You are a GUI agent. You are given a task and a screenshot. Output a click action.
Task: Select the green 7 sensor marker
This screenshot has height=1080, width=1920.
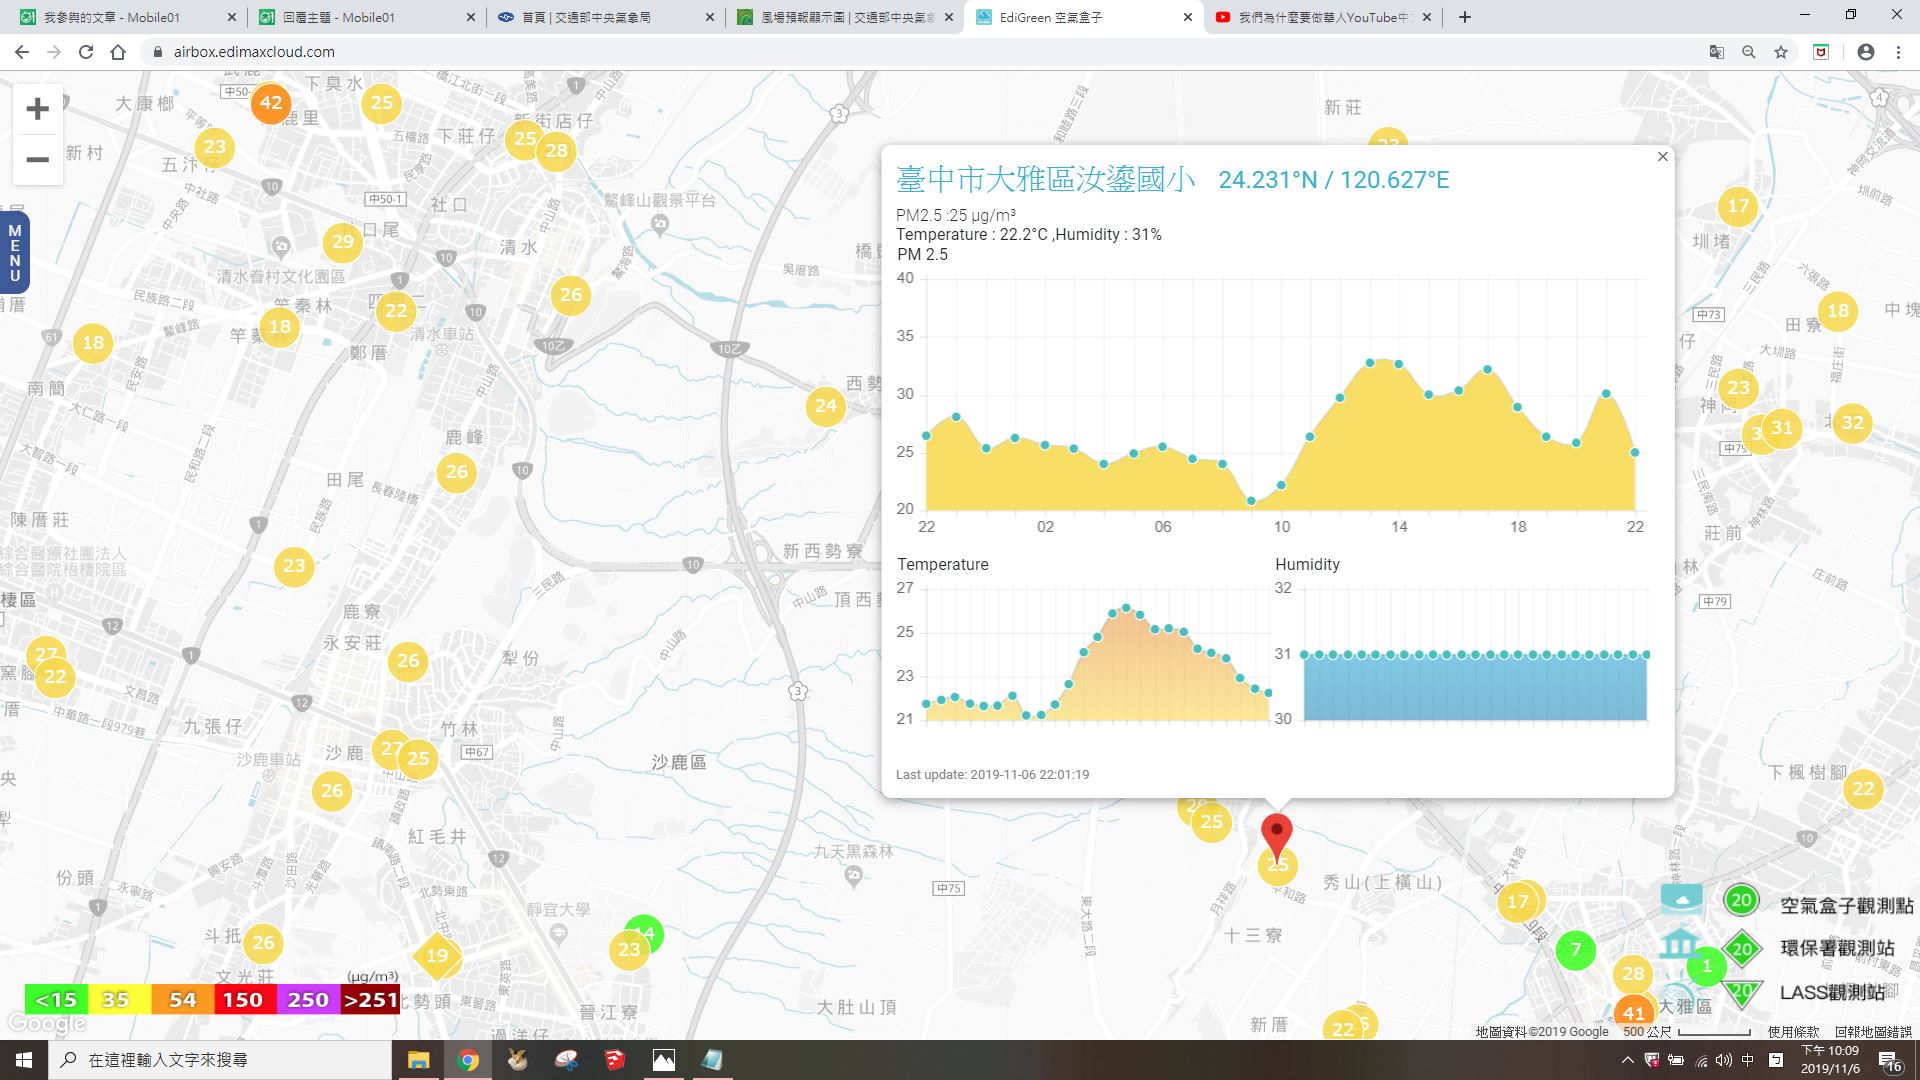pyautogui.click(x=1576, y=950)
